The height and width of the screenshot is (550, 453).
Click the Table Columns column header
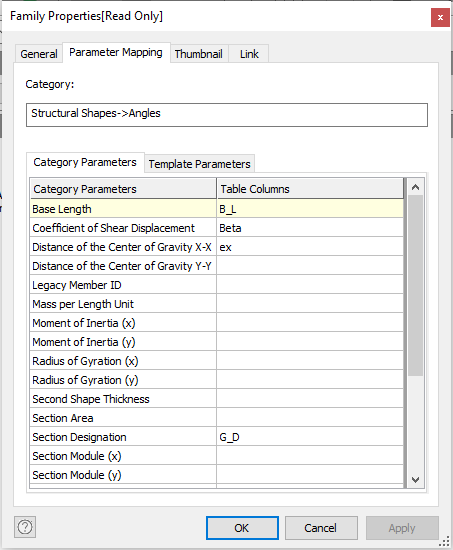(310, 189)
